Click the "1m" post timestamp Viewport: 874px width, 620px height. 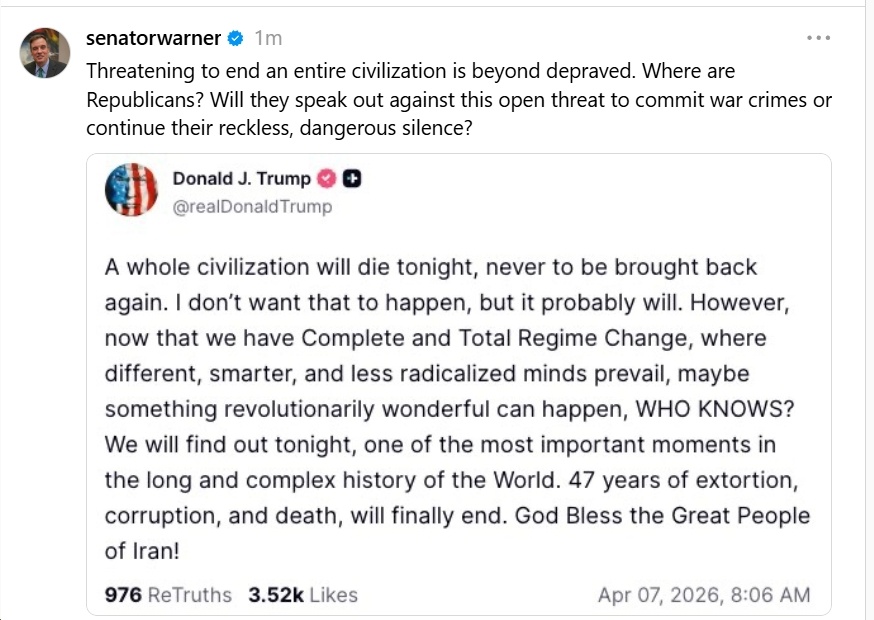[268, 39]
